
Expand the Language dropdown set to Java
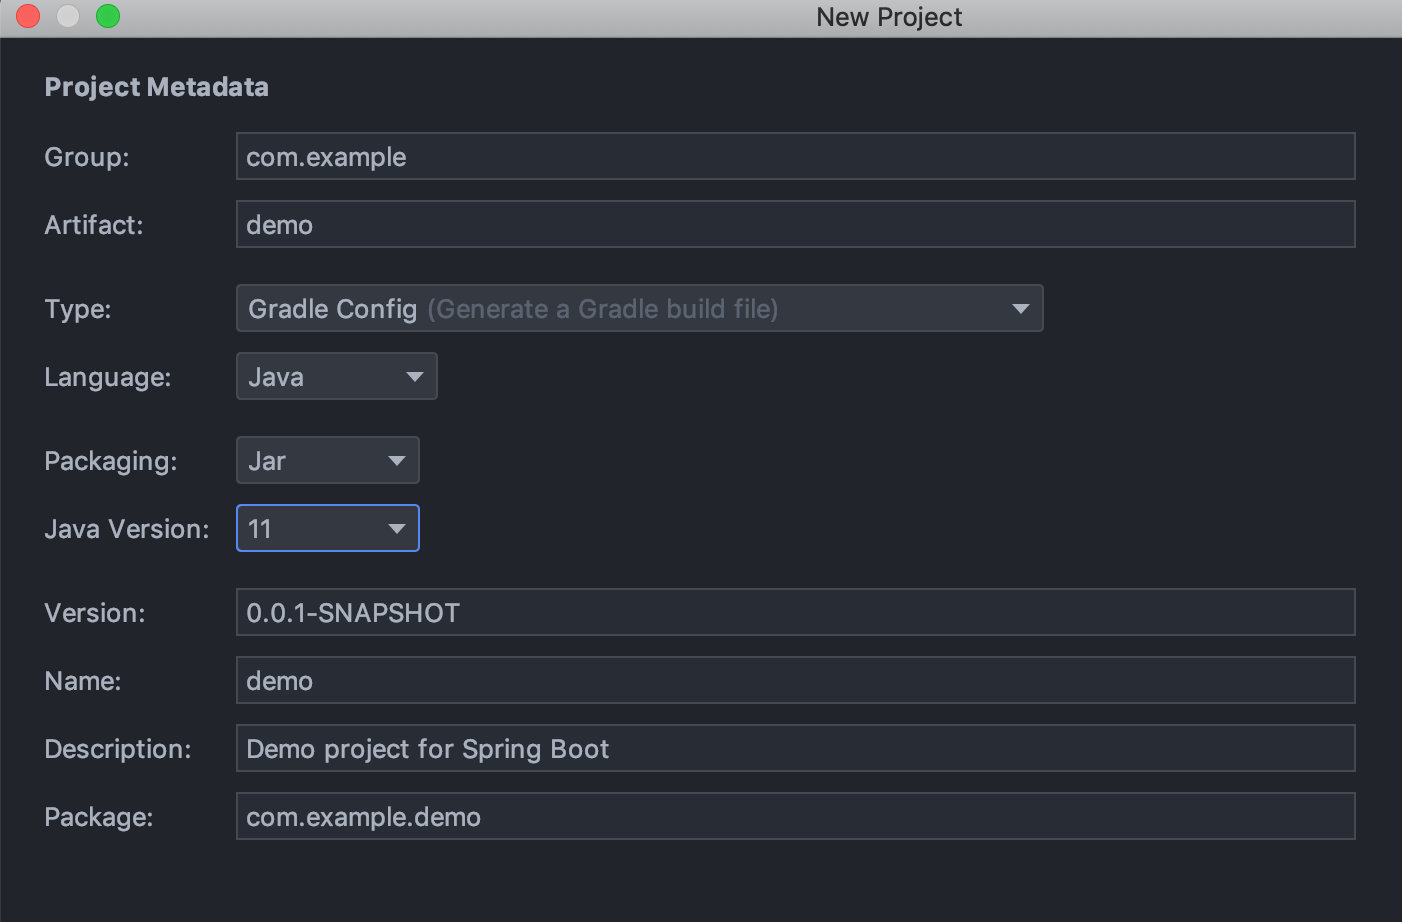tap(336, 377)
